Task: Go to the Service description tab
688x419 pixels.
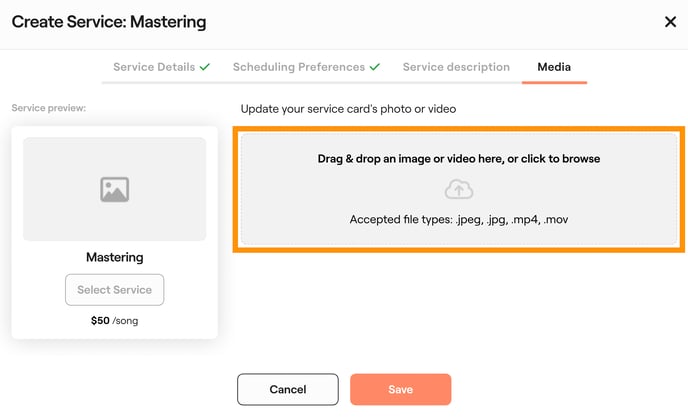Action: 456,67
